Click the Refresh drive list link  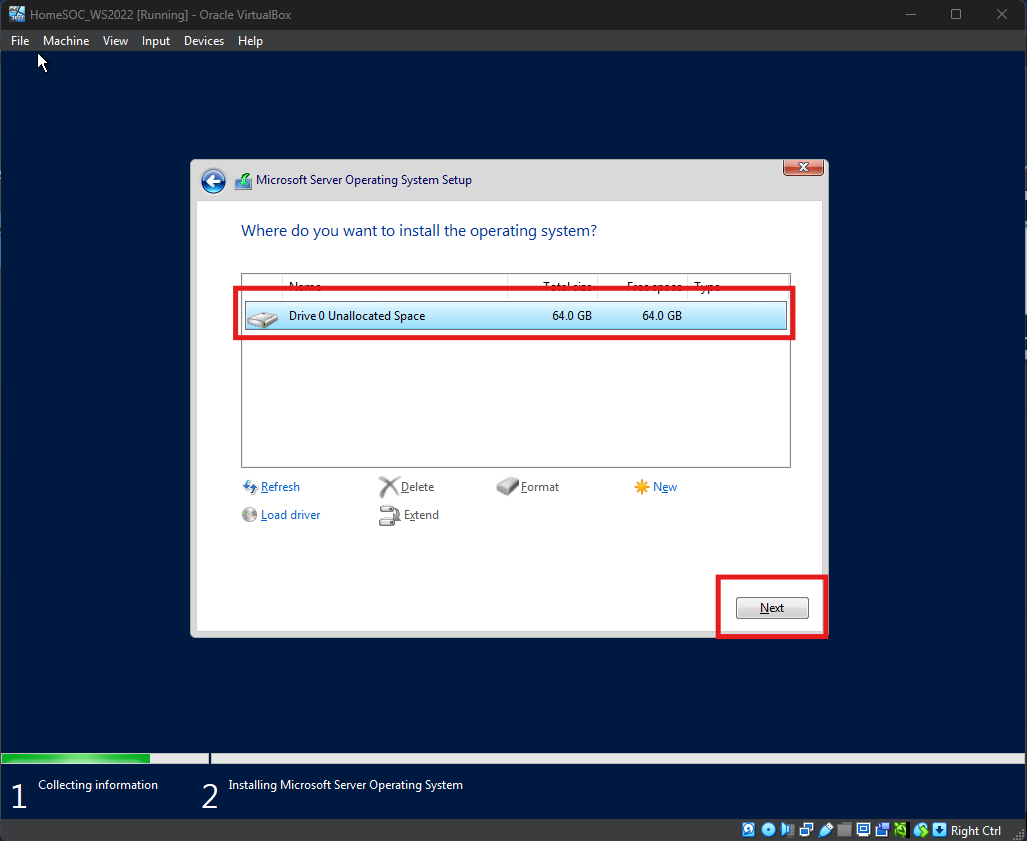tap(280, 487)
